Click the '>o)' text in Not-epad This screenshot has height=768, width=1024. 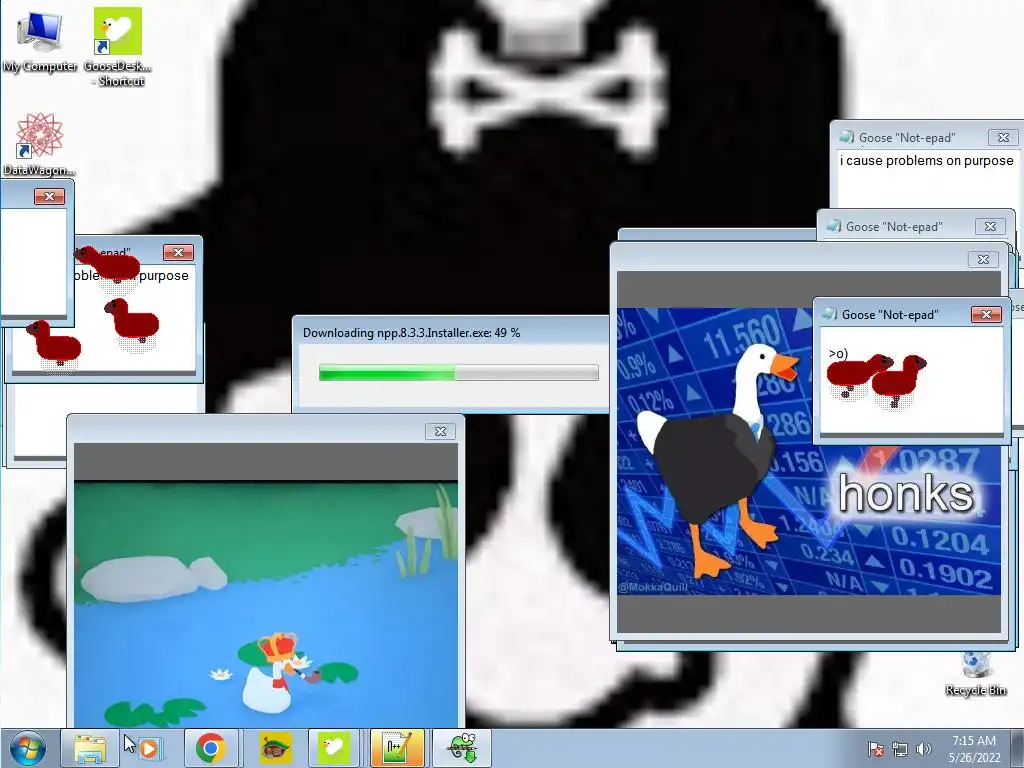838,354
